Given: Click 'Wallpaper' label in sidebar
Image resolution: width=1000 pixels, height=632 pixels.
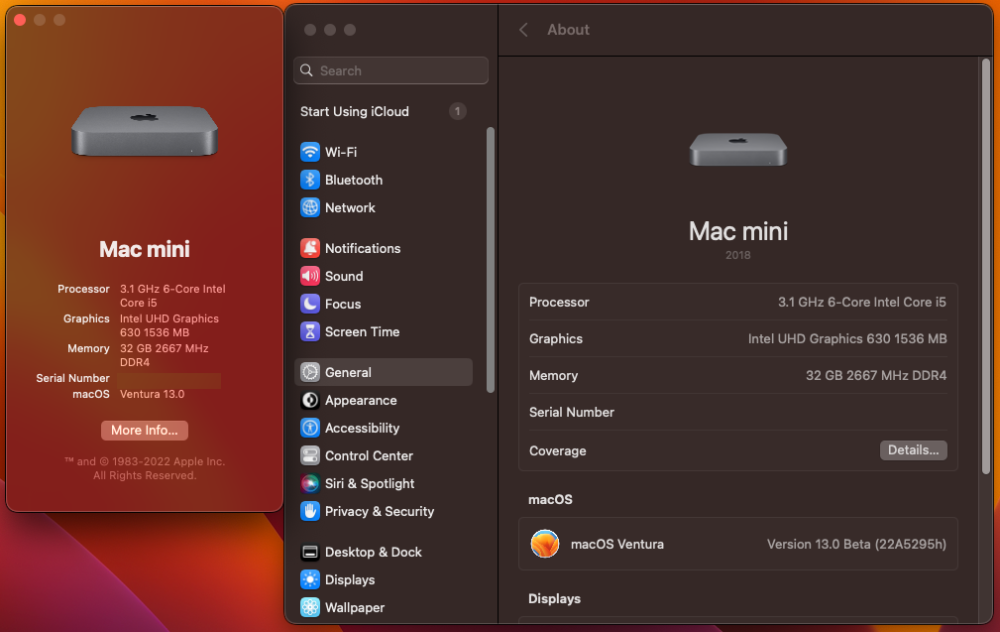Looking at the screenshot, I should click(355, 608).
